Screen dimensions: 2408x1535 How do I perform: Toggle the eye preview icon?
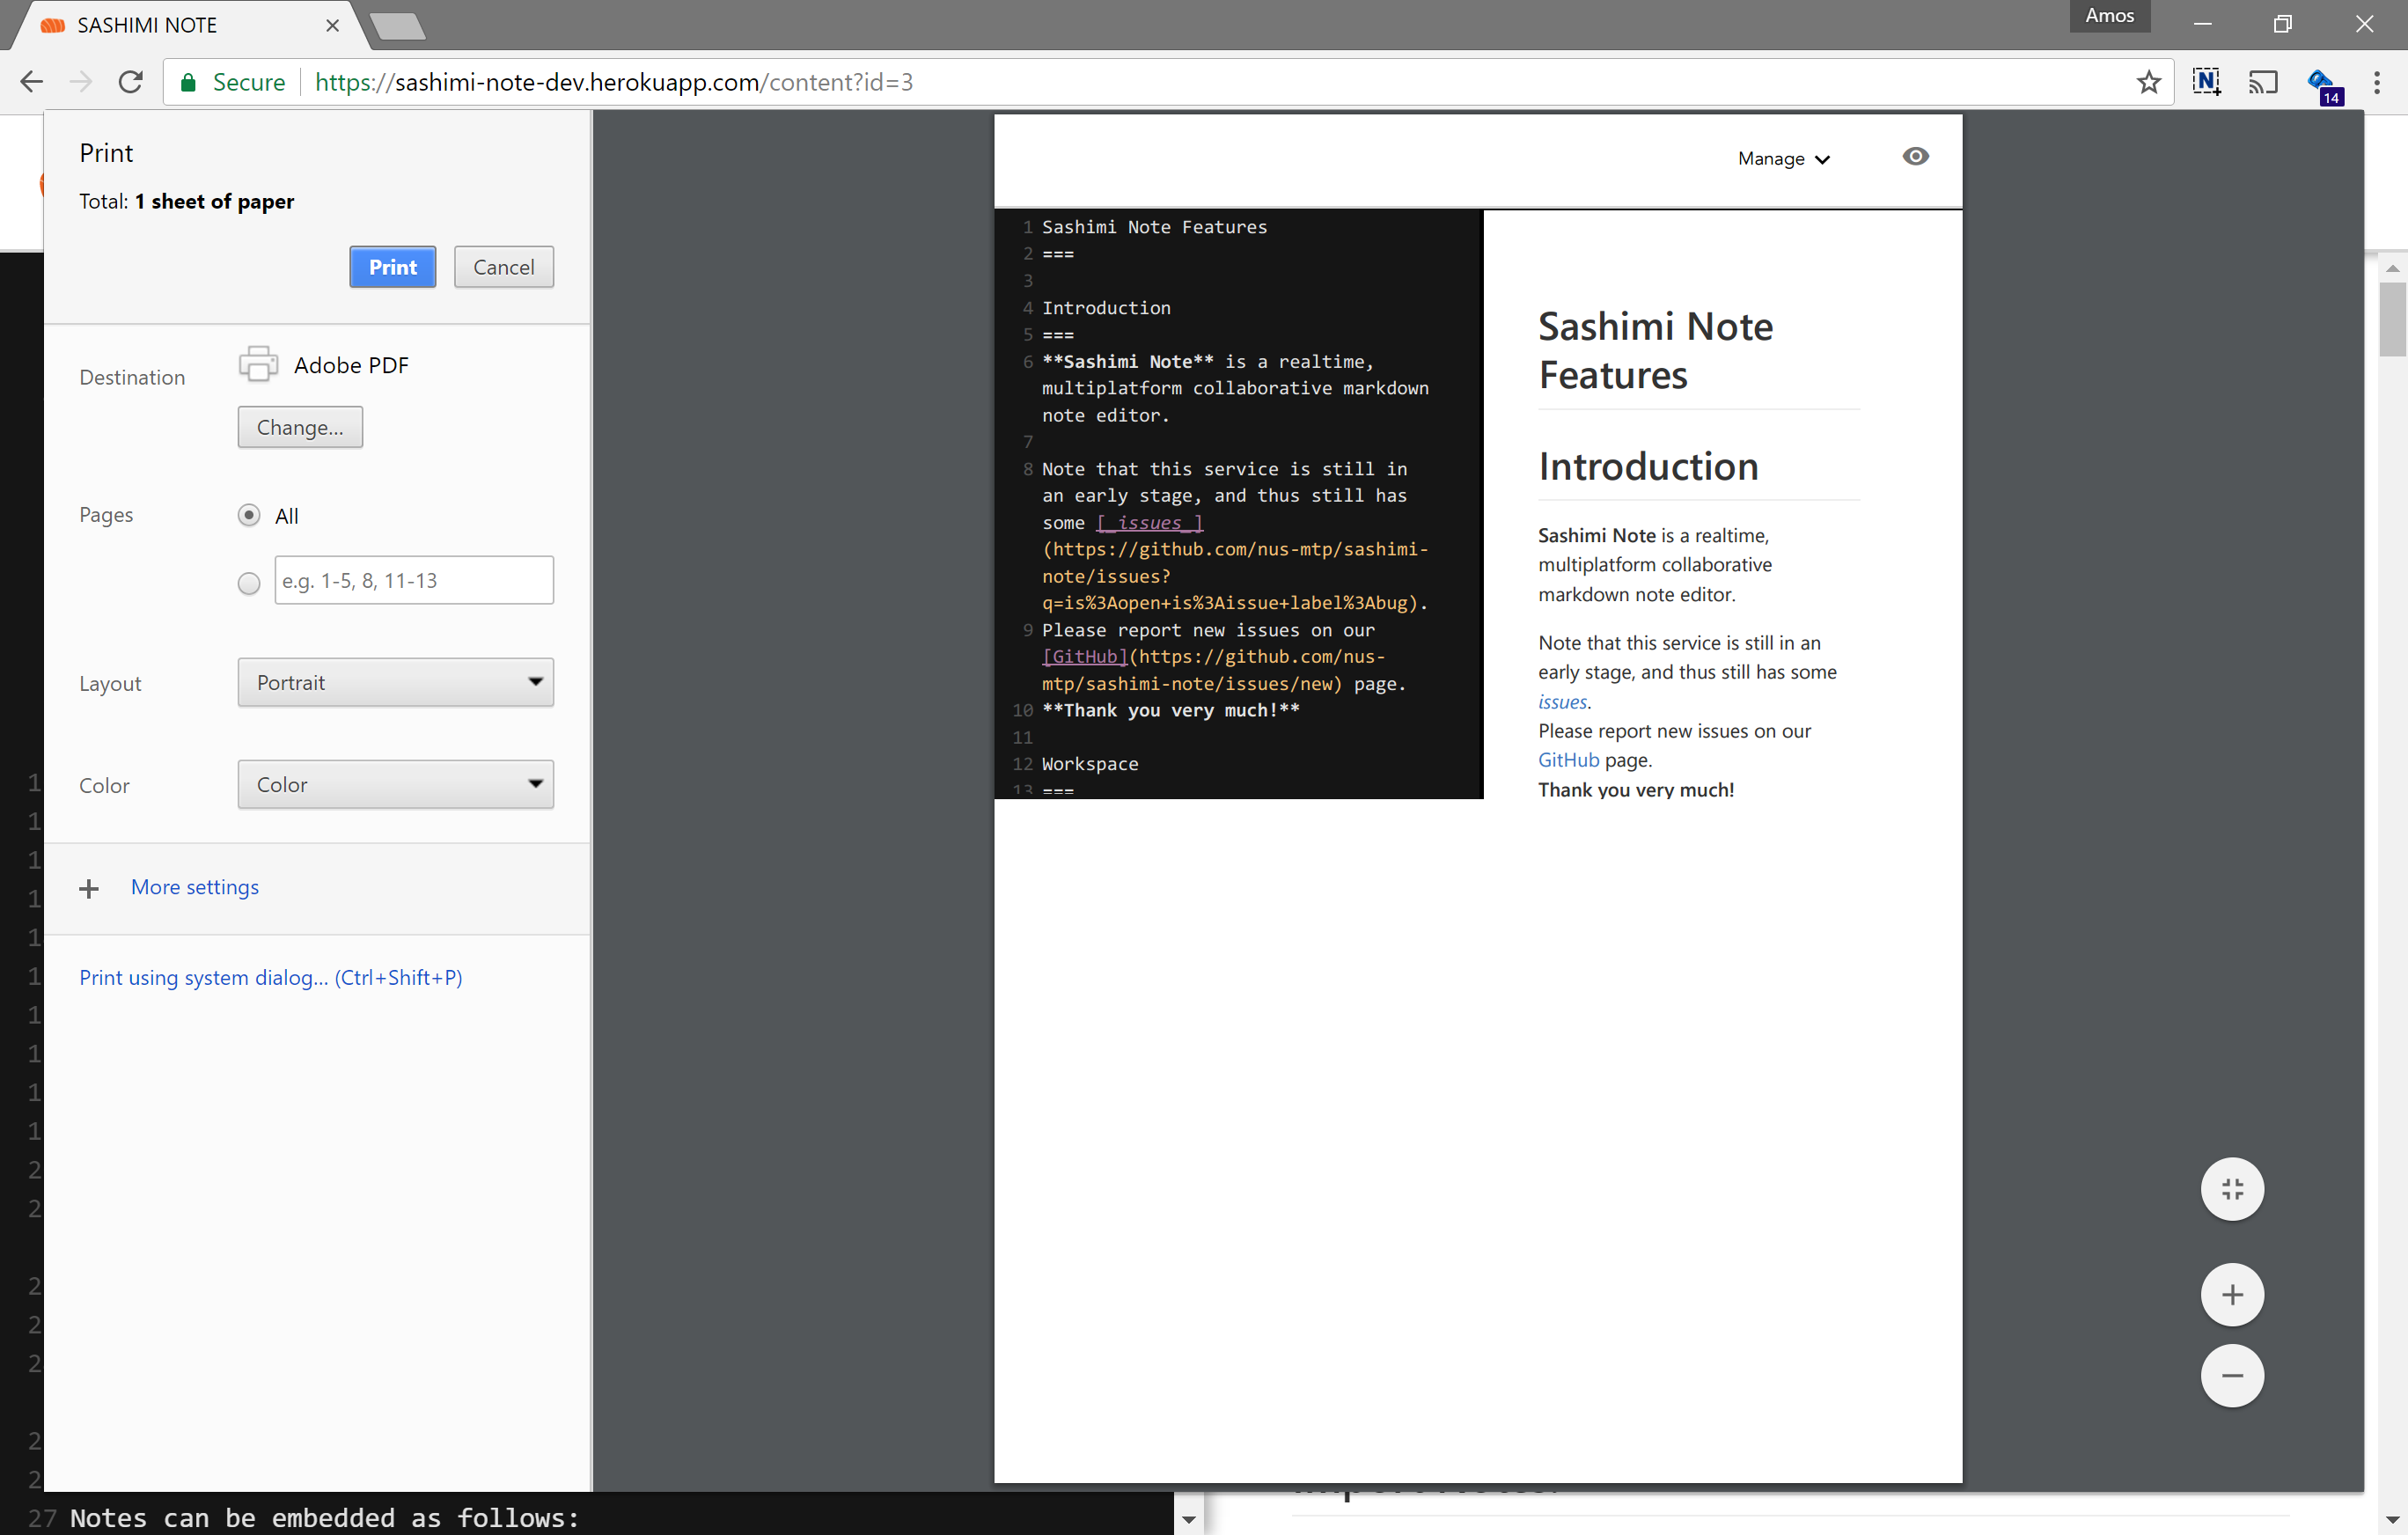(x=1915, y=157)
